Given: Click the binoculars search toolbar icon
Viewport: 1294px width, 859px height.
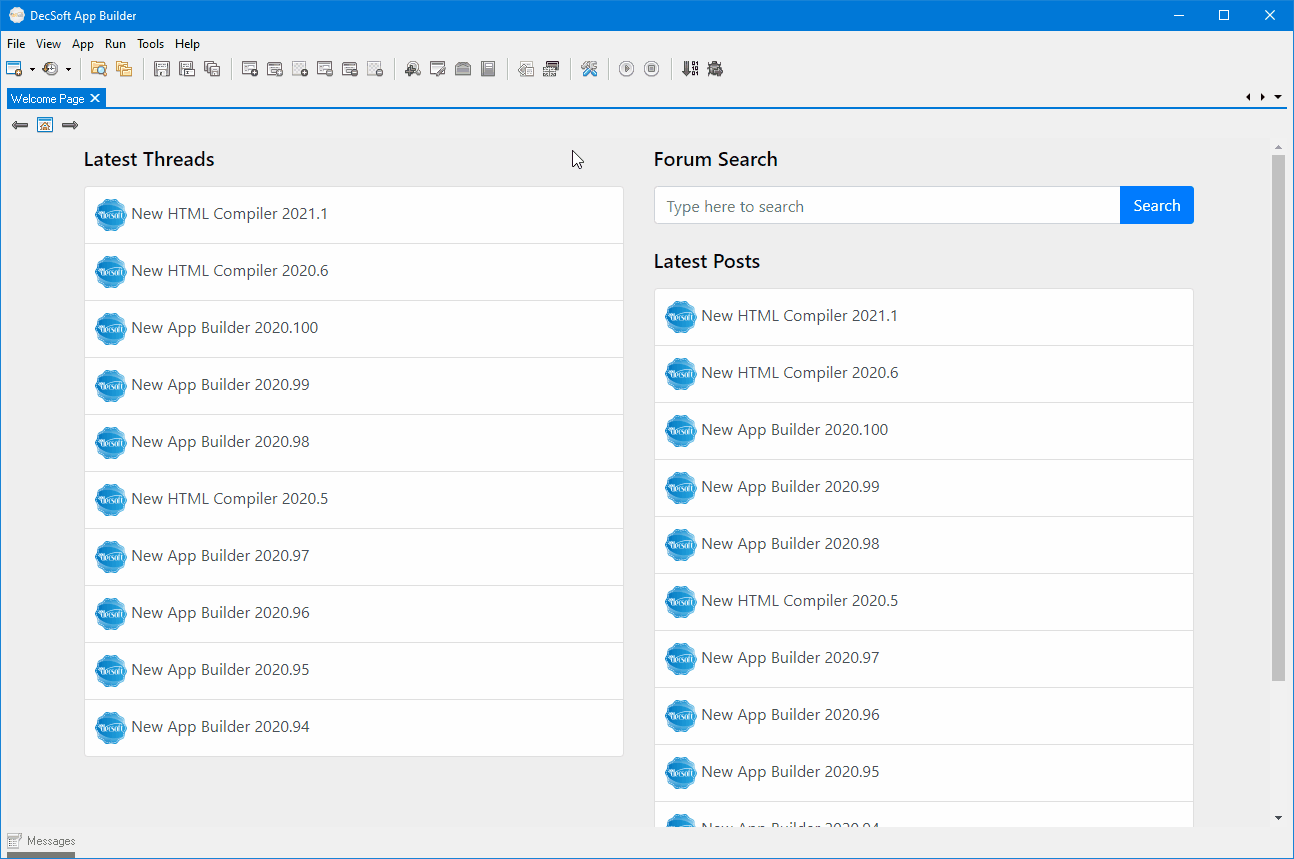Looking at the screenshot, I should click(x=412, y=69).
